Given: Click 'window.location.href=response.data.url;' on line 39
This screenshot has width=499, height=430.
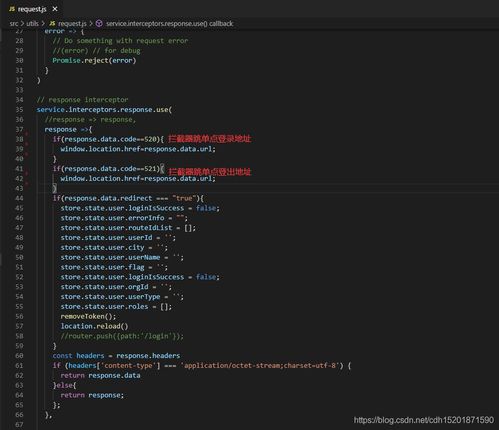Looking at the screenshot, I should point(138,149).
